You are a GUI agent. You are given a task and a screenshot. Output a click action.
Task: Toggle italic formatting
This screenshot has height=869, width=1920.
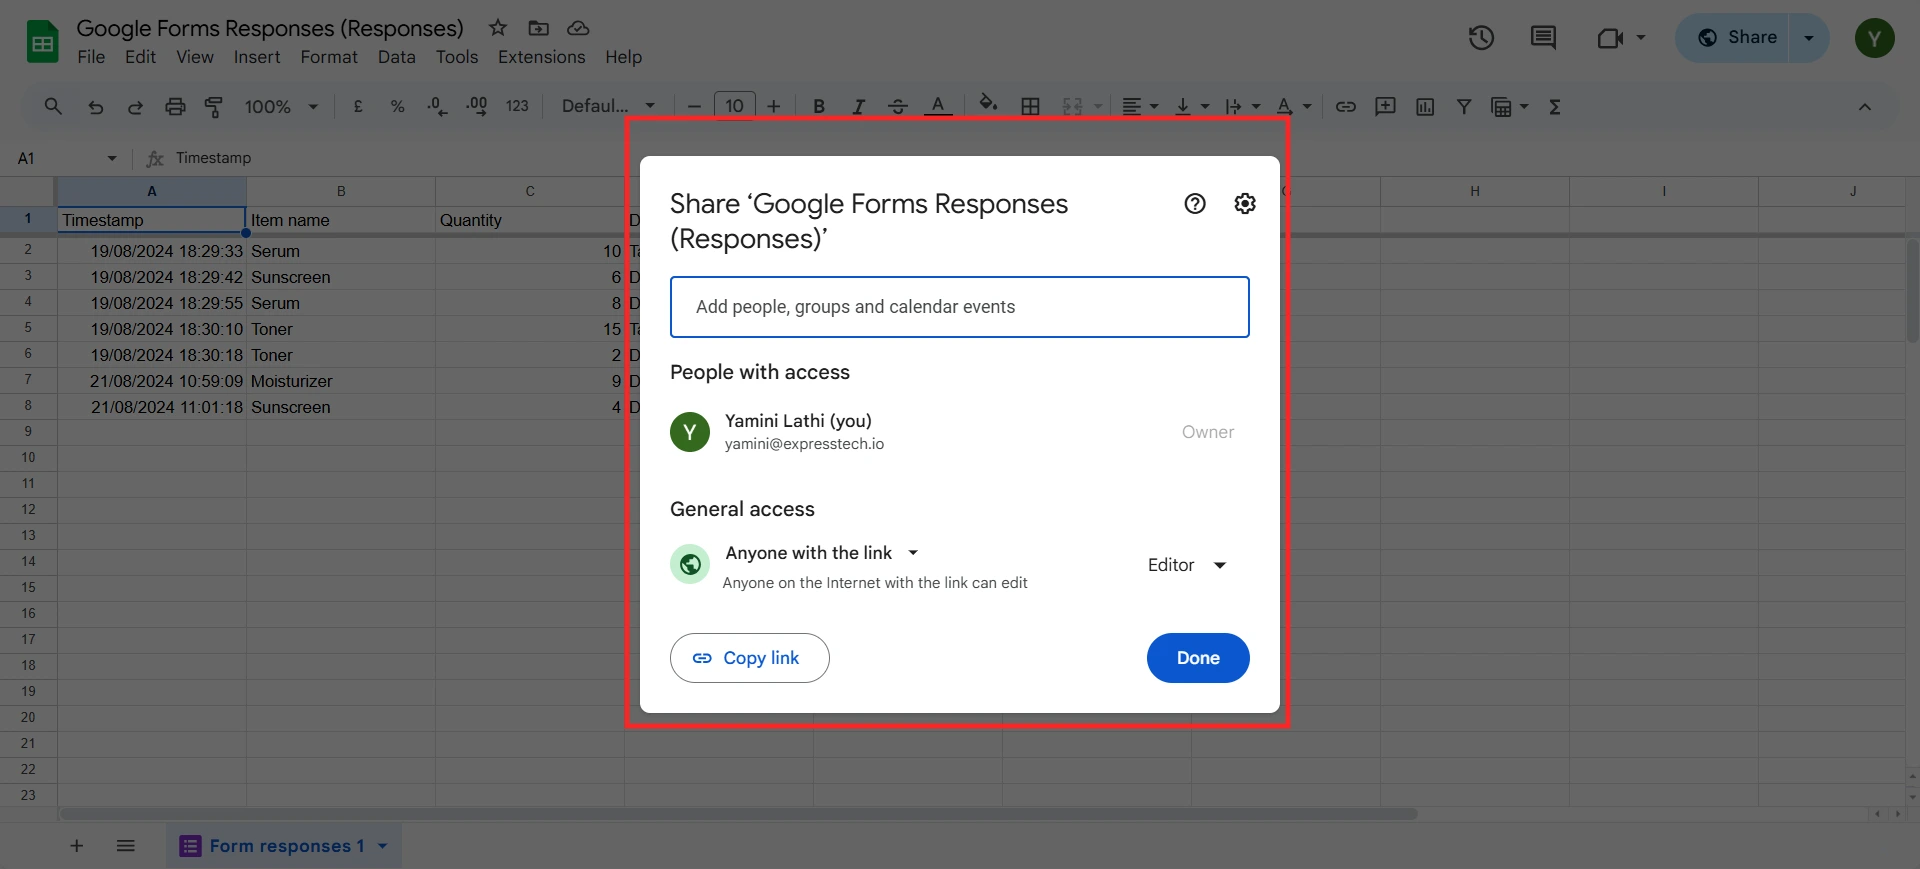(858, 106)
